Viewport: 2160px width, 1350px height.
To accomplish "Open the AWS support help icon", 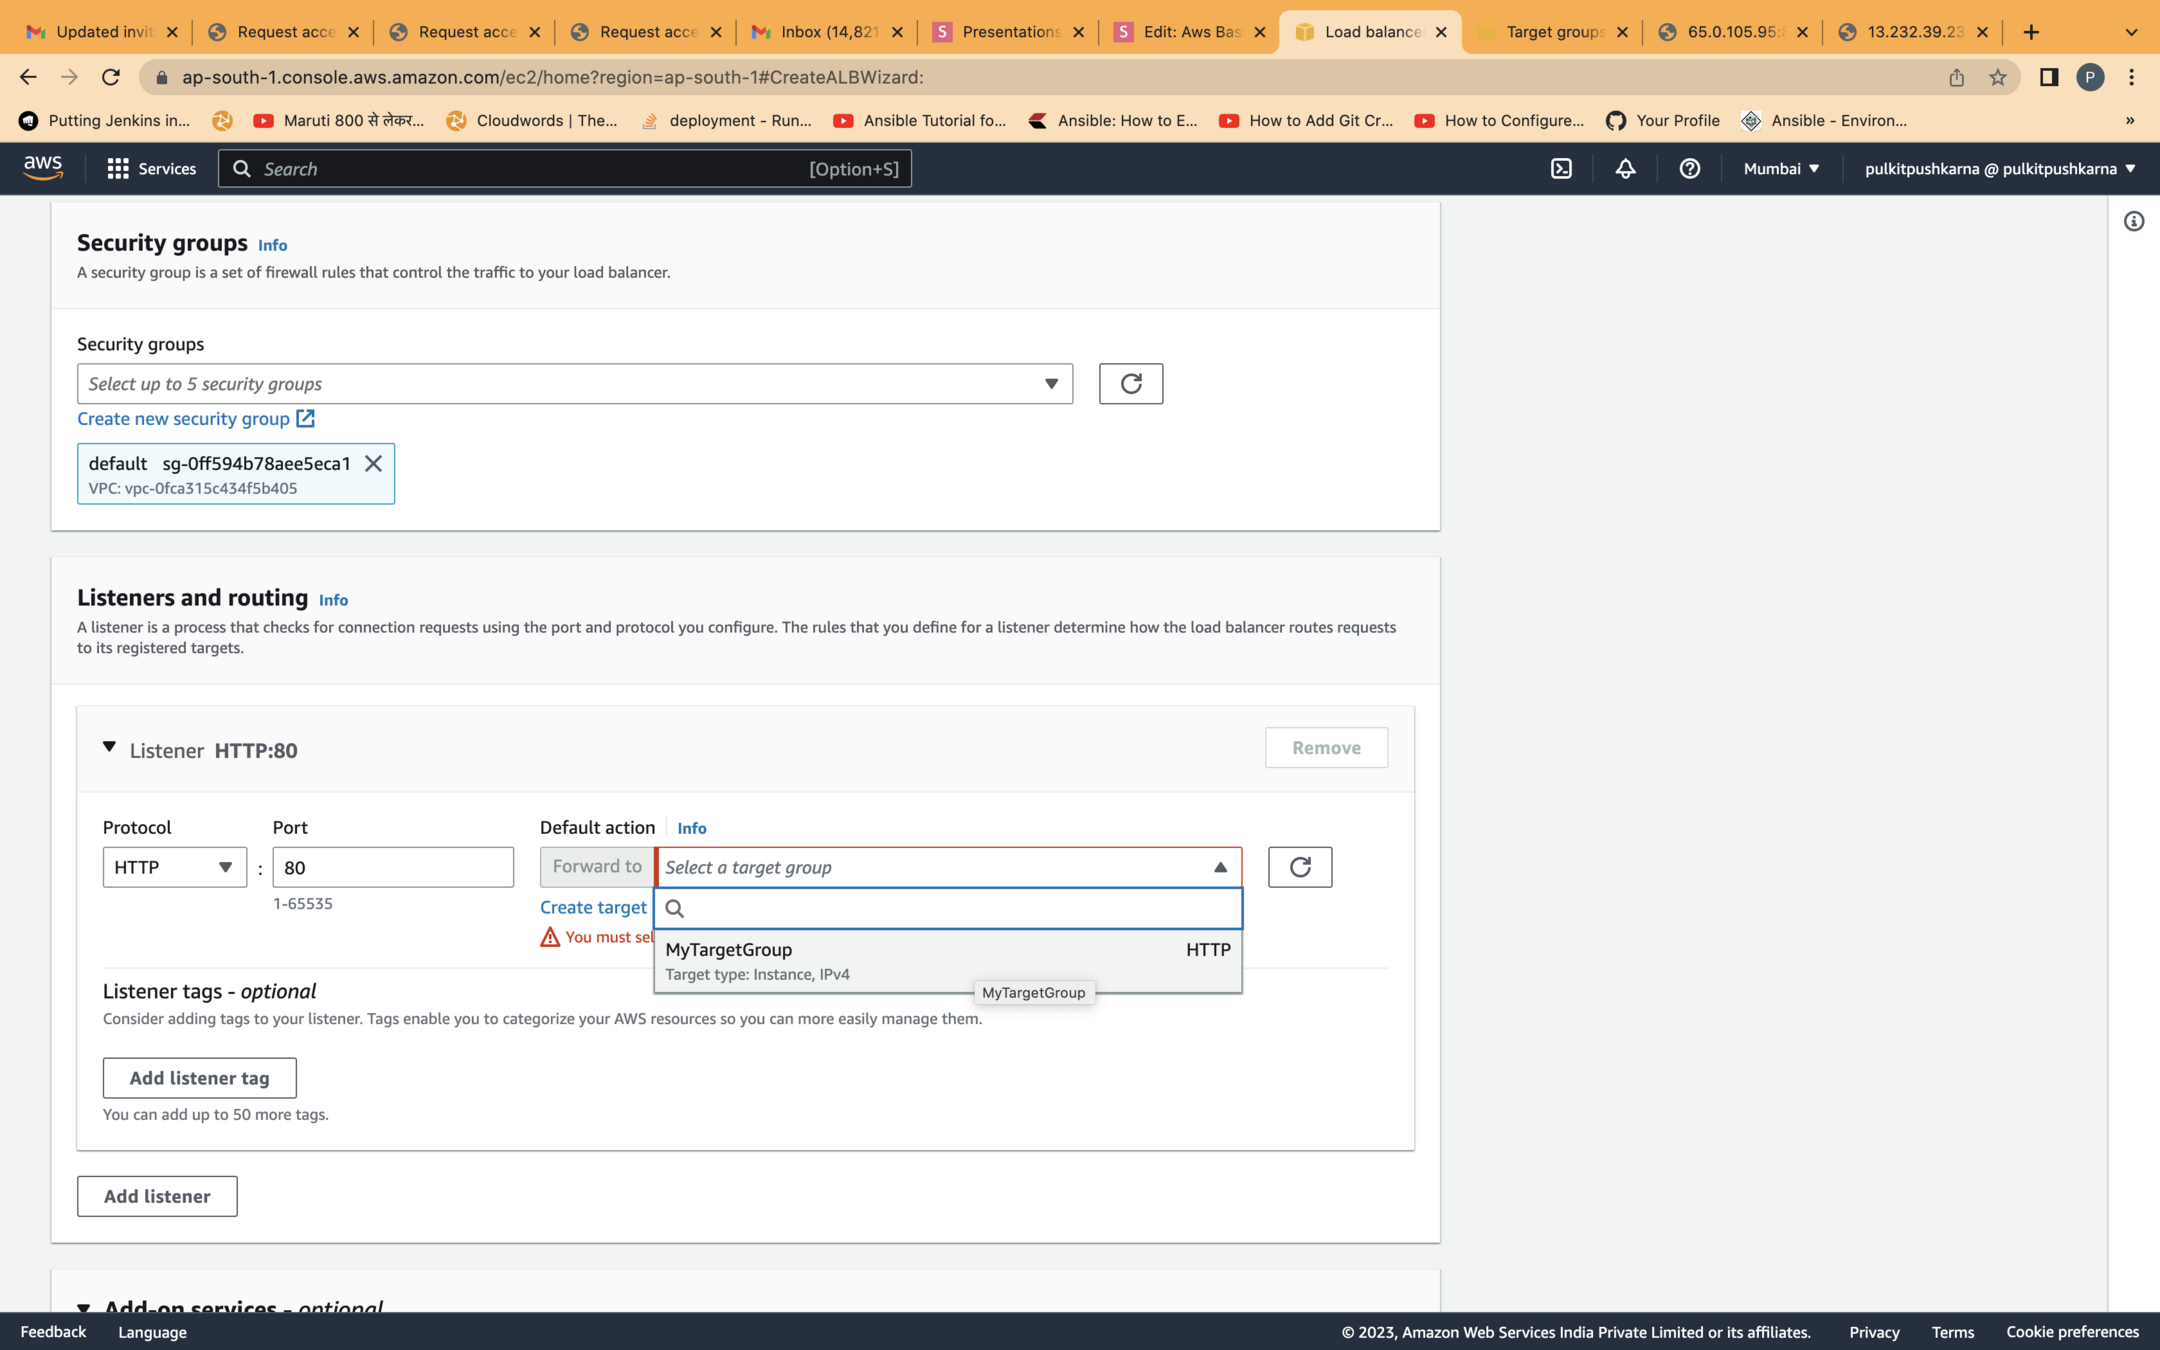I will click(x=1689, y=169).
